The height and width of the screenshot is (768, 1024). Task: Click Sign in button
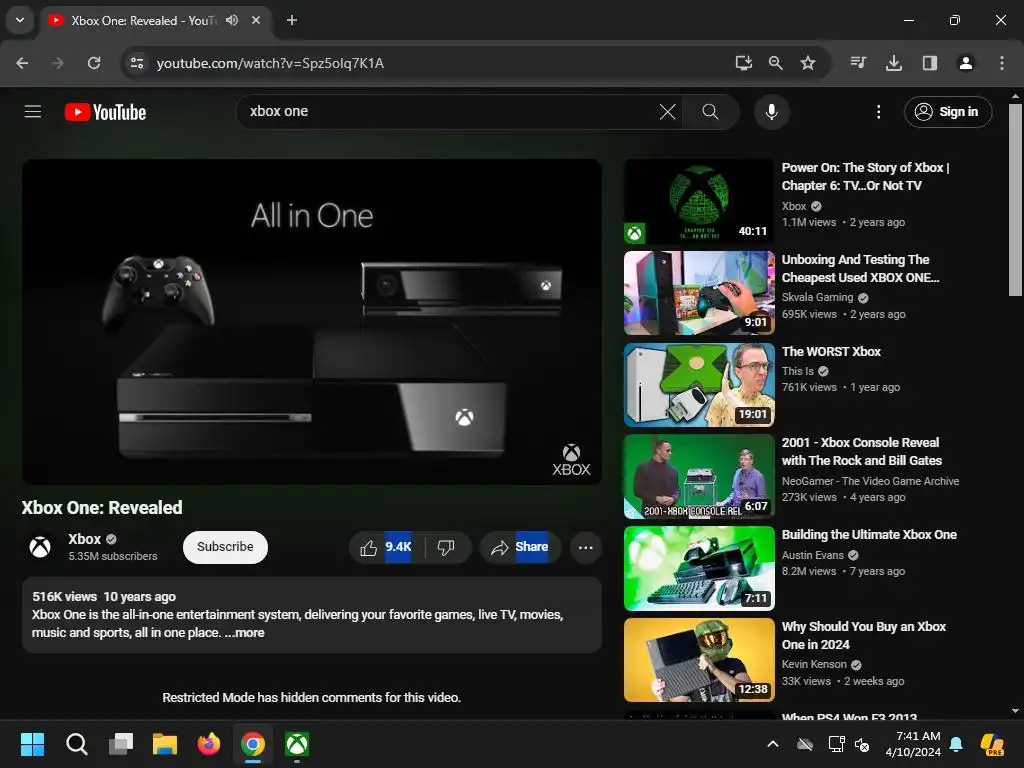click(948, 112)
